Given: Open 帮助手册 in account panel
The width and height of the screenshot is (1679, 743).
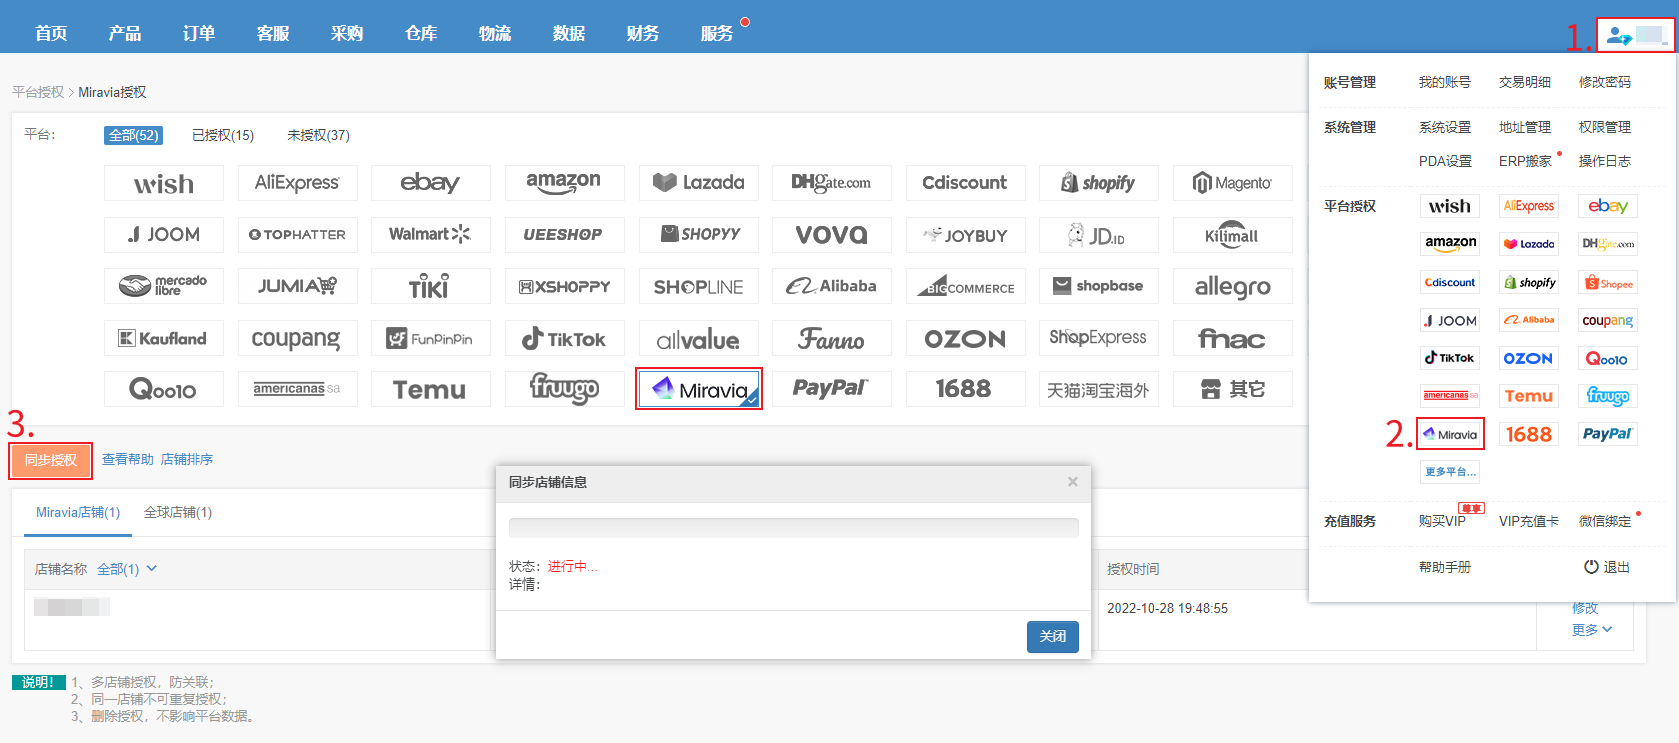Looking at the screenshot, I should tap(1445, 567).
